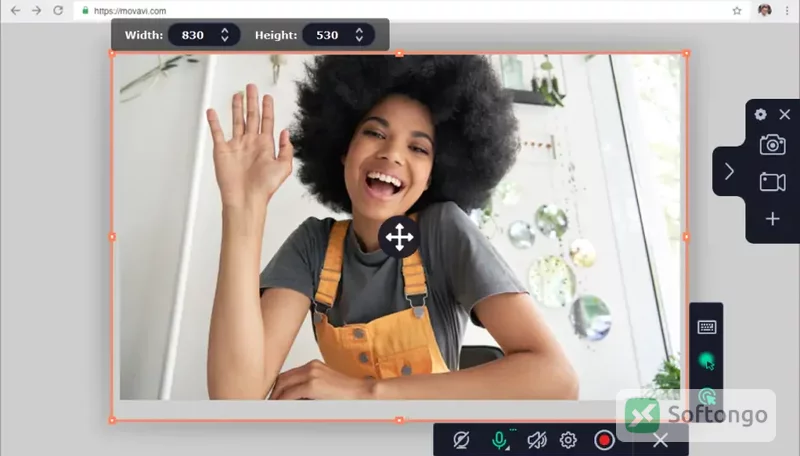Viewport: 800px width, 456px height.
Task: Click the move capture area crosshair
Action: 399,237
